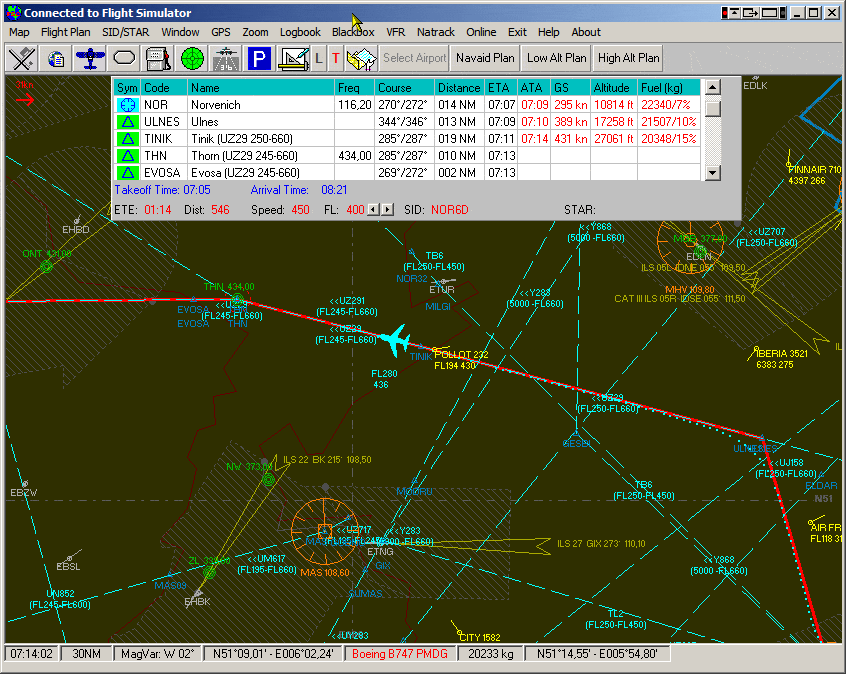The width and height of the screenshot is (846, 674).
Task: Toggle the red T button in toolbar
Action: (x=335, y=58)
